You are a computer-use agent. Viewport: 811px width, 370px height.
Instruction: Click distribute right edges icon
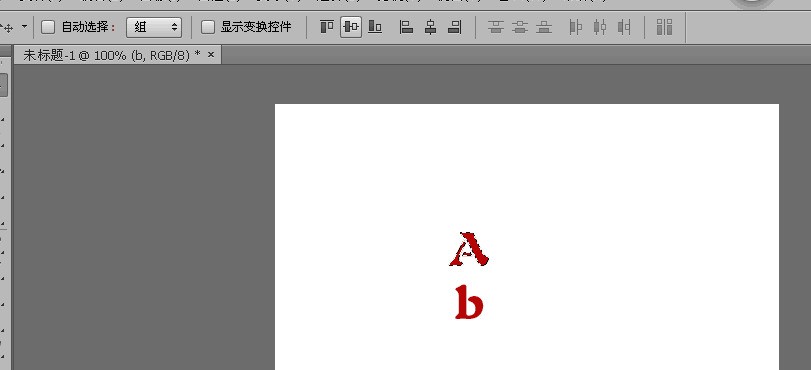pos(624,27)
